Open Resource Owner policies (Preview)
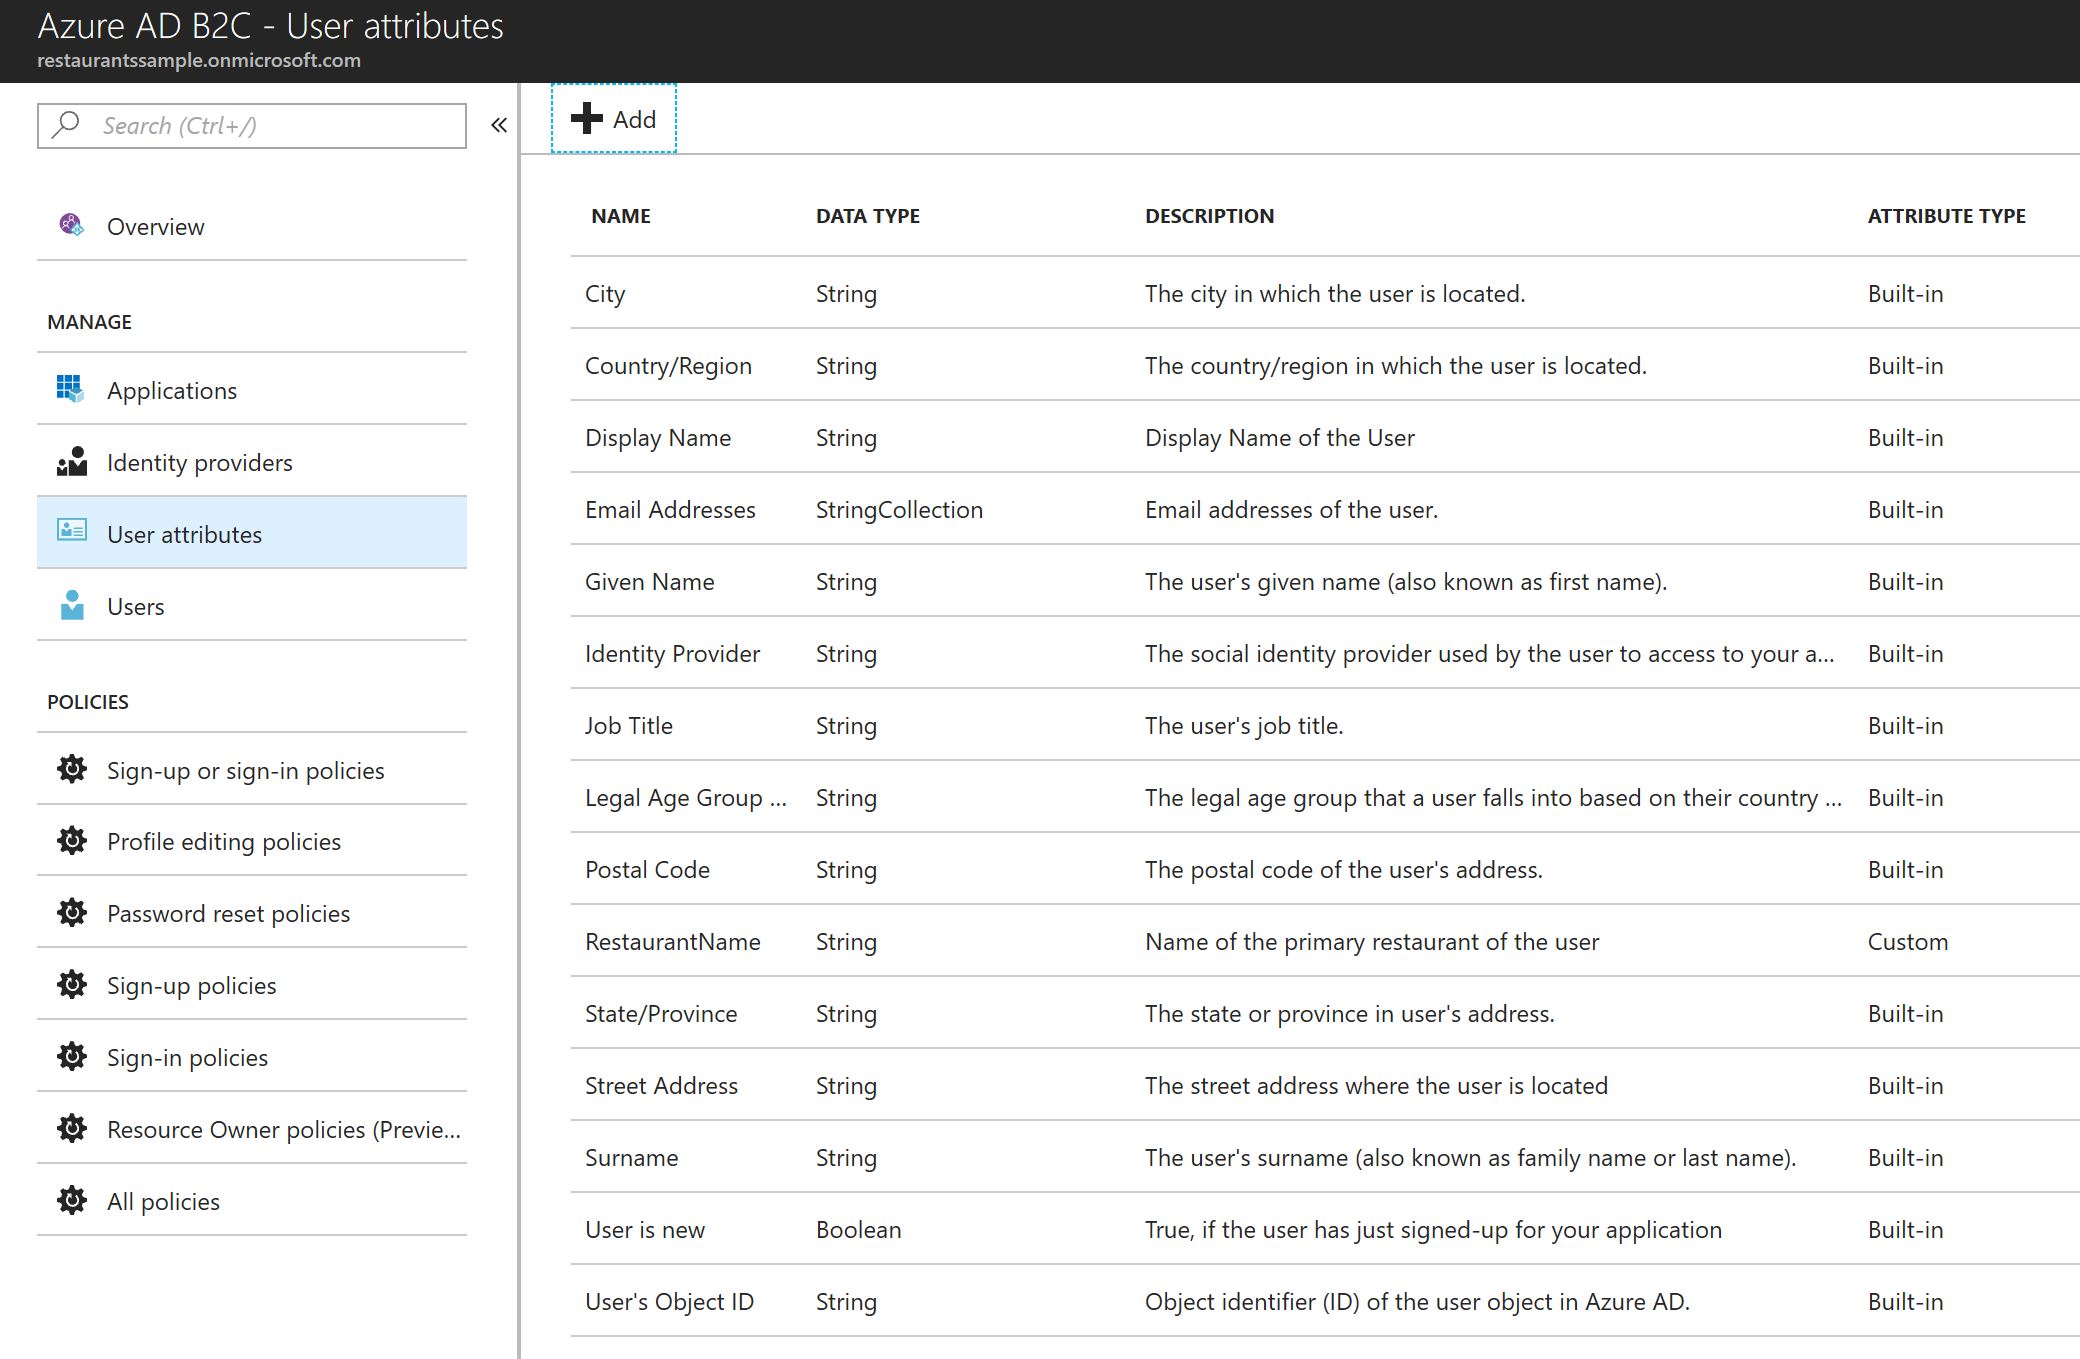The width and height of the screenshot is (2080, 1359). point(252,1129)
